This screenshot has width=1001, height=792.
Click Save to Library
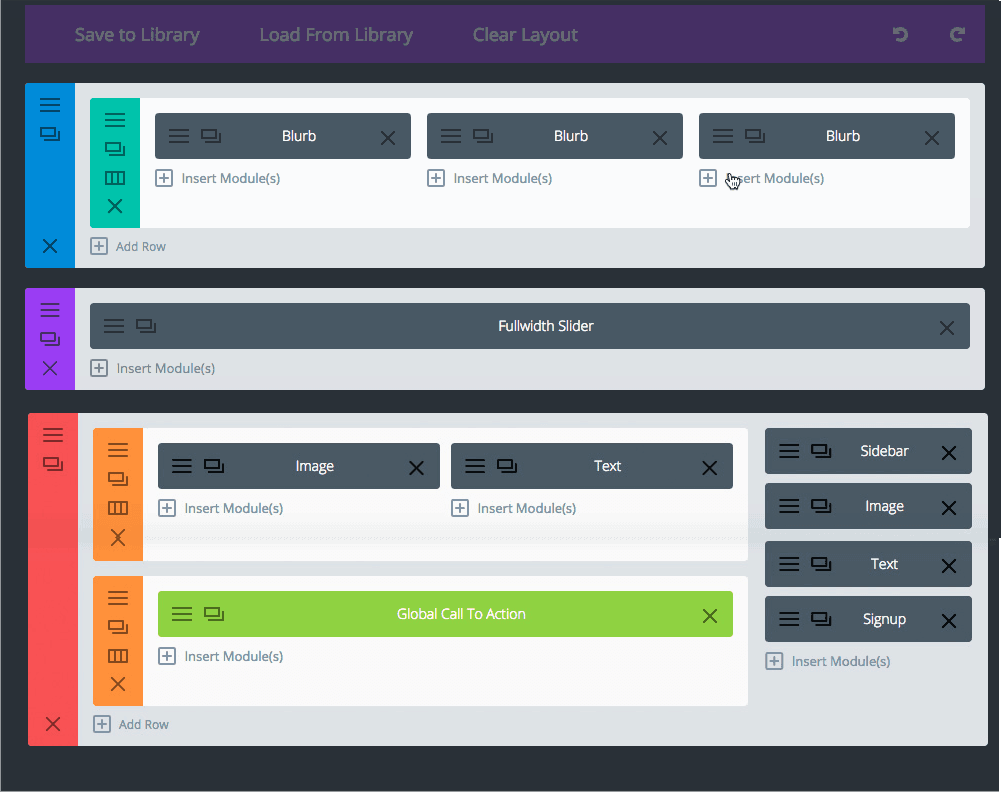(137, 34)
